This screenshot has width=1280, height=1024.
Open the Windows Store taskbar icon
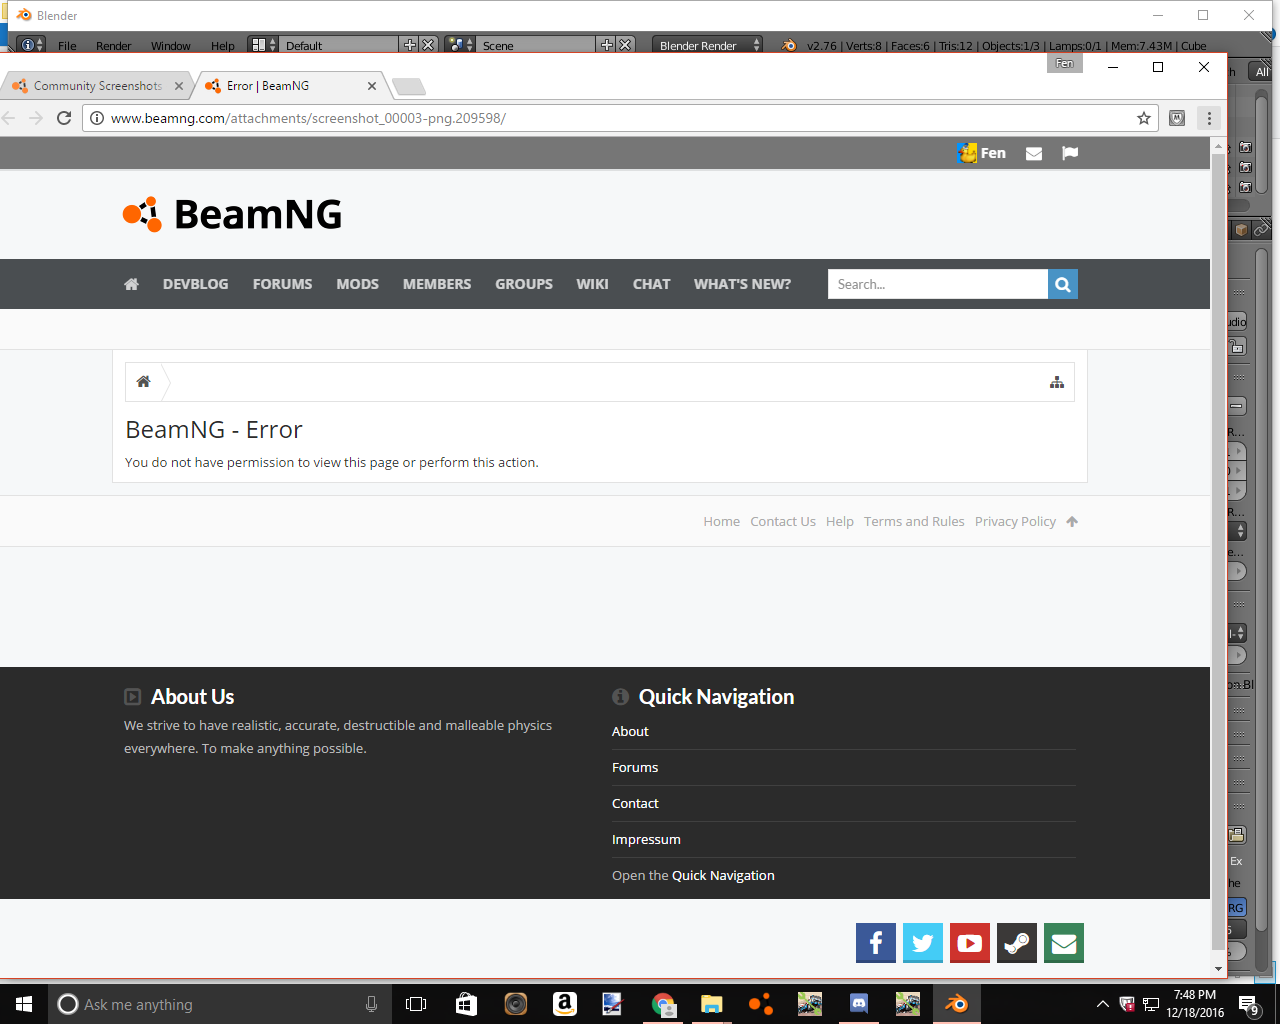[x=466, y=1004]
